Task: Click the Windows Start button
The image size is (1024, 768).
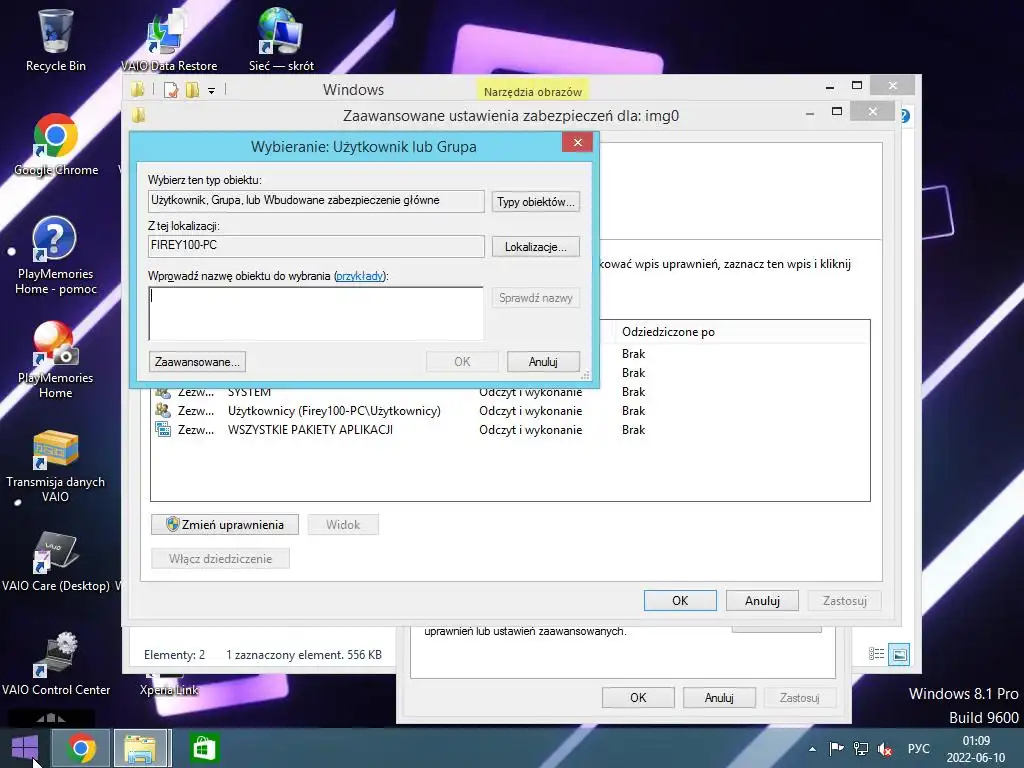Action: 25,748
